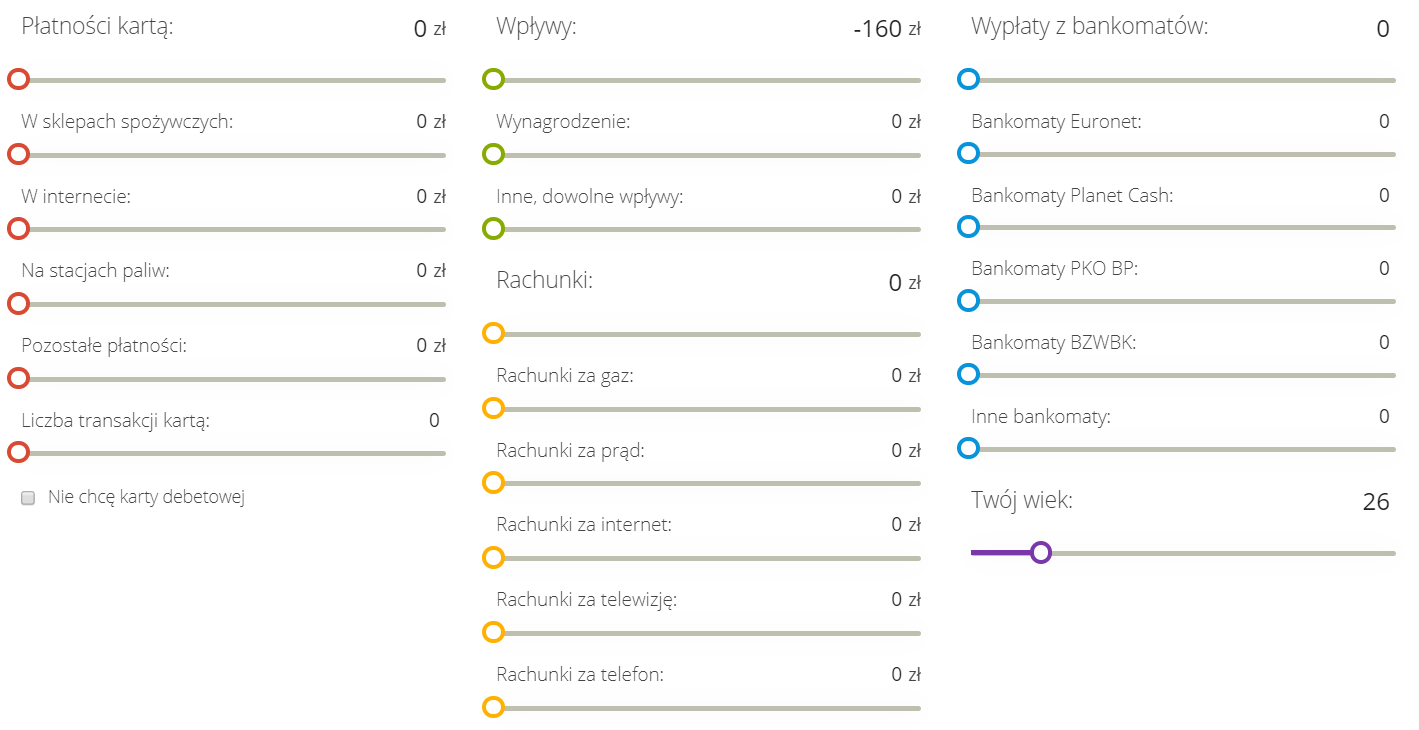The width and height of the screenshot is (1419, 730).
Task: Click the 'Inne, dowolne wpływy' slider handle
Action: (493, 229)
